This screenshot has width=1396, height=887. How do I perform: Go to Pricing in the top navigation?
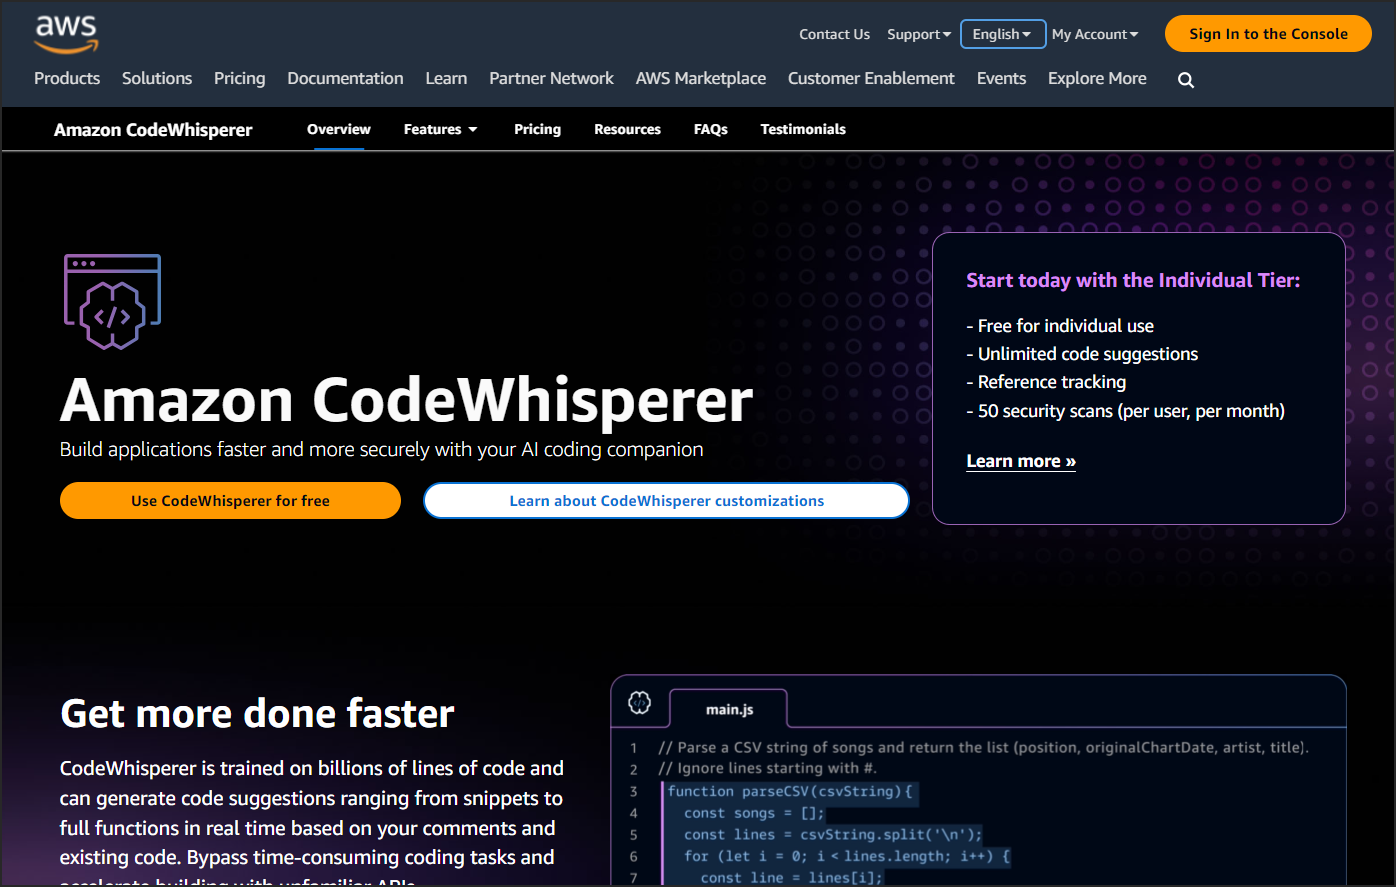point(240,78)
